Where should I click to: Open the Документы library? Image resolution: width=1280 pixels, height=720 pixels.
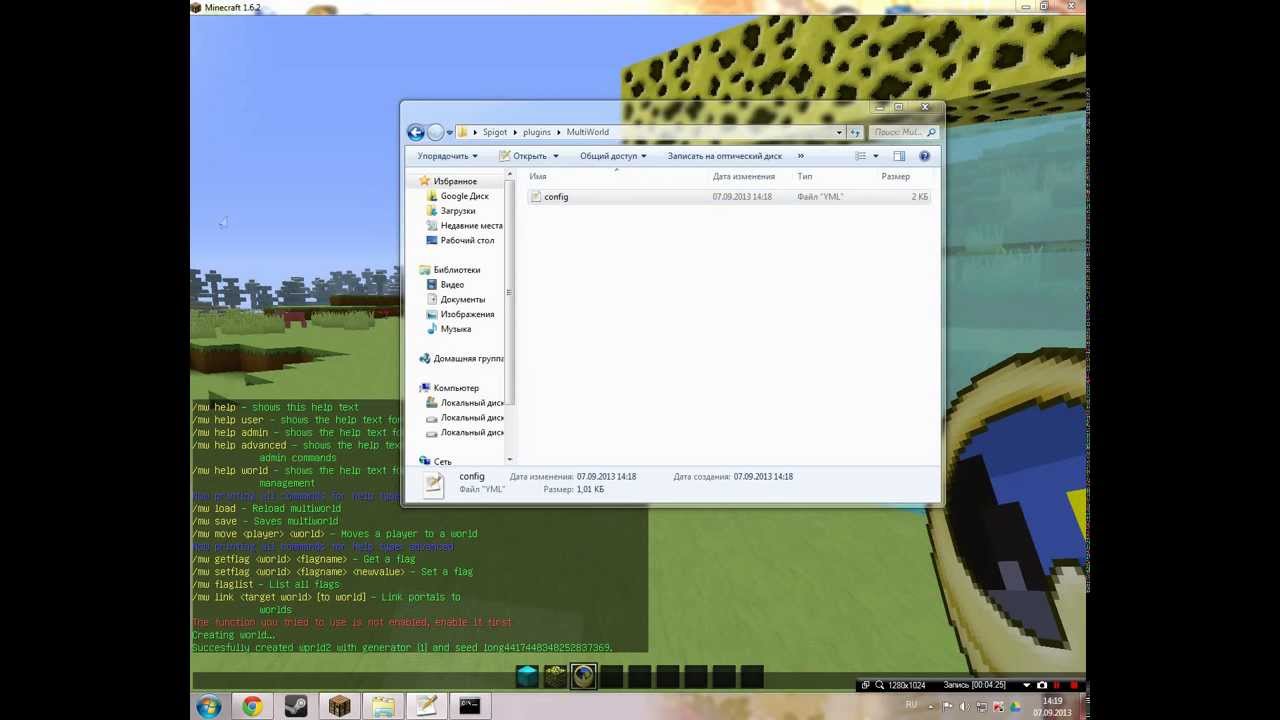pyautogui.click(x=462, y=299)
